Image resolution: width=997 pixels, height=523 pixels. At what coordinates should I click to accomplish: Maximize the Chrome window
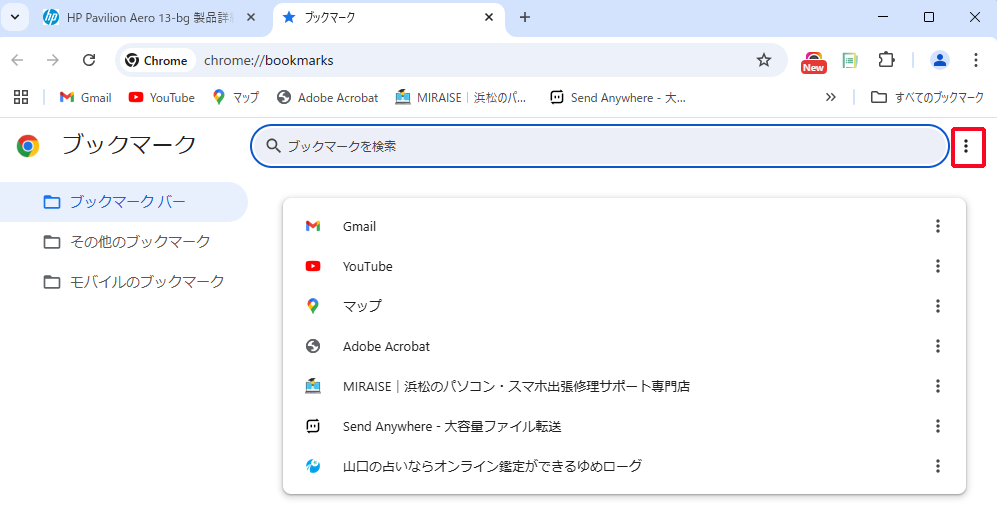point(929,17)
